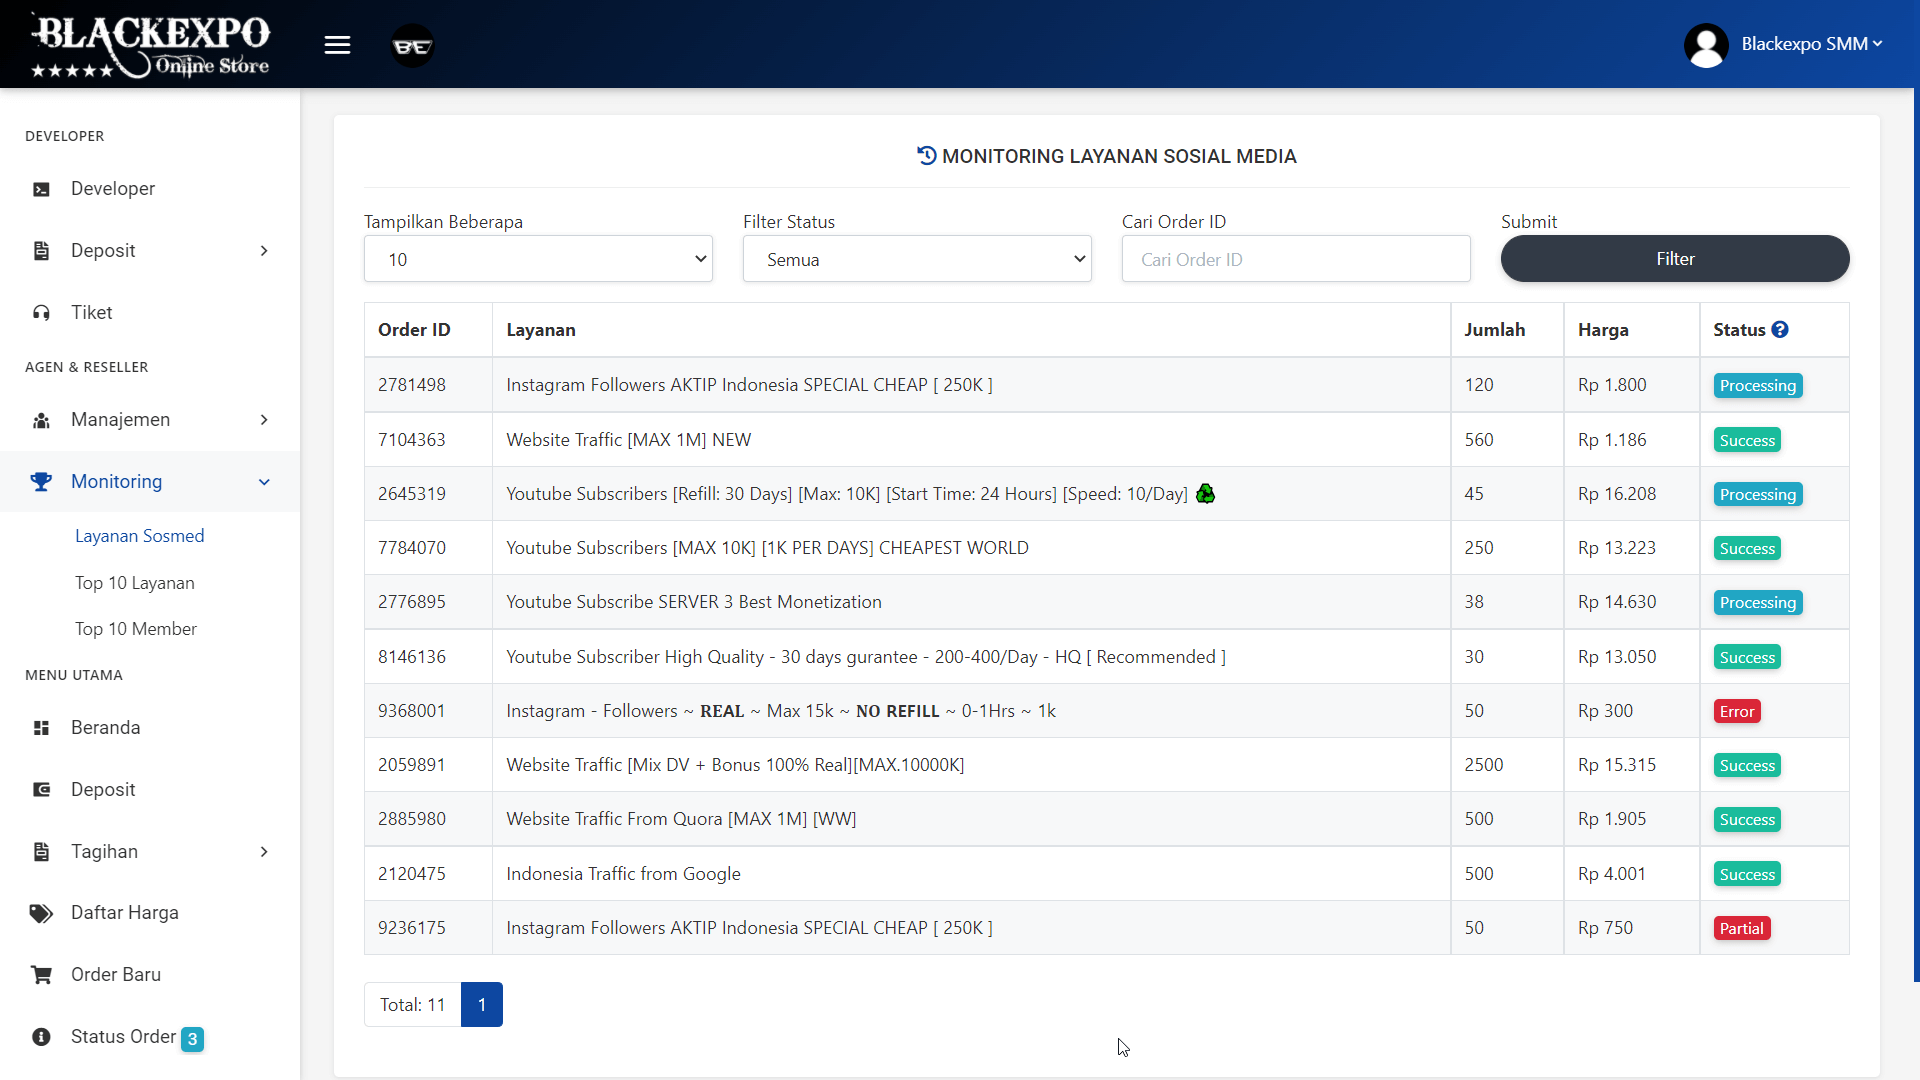Open the Developer section icon
The image size is (1920, 1080).
[41, 188]
